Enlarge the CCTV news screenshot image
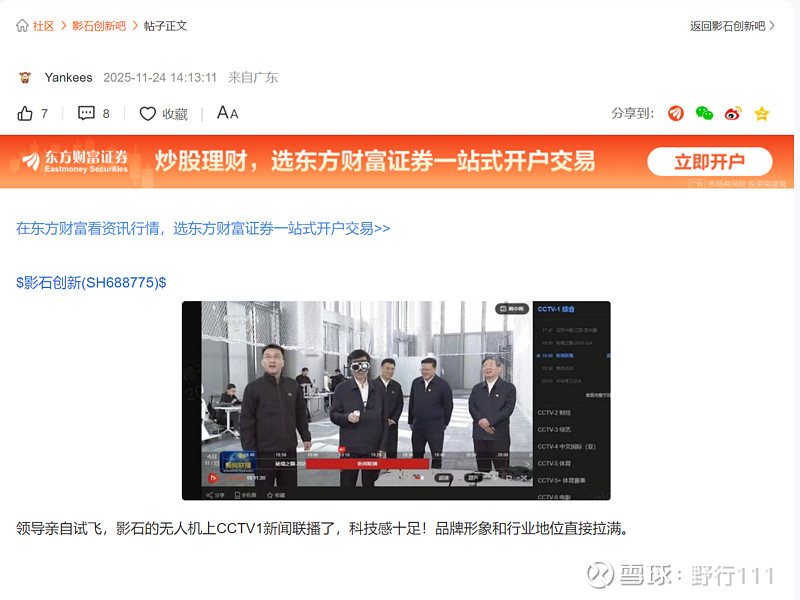Image resolution: width=800 pixels, height=600 pixels. 396,401
